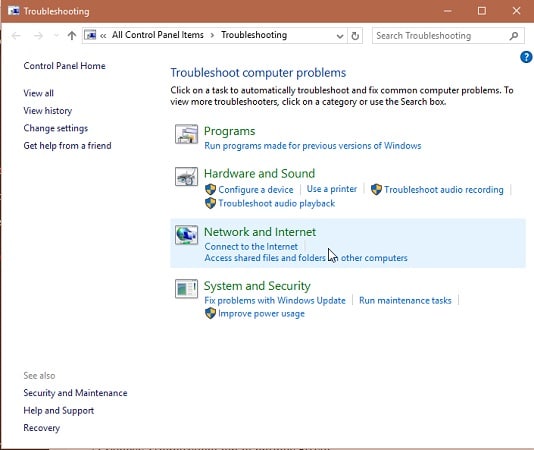534x450 pixels.
Task: Click Improve power usage link
Action: tap(261, 314)
